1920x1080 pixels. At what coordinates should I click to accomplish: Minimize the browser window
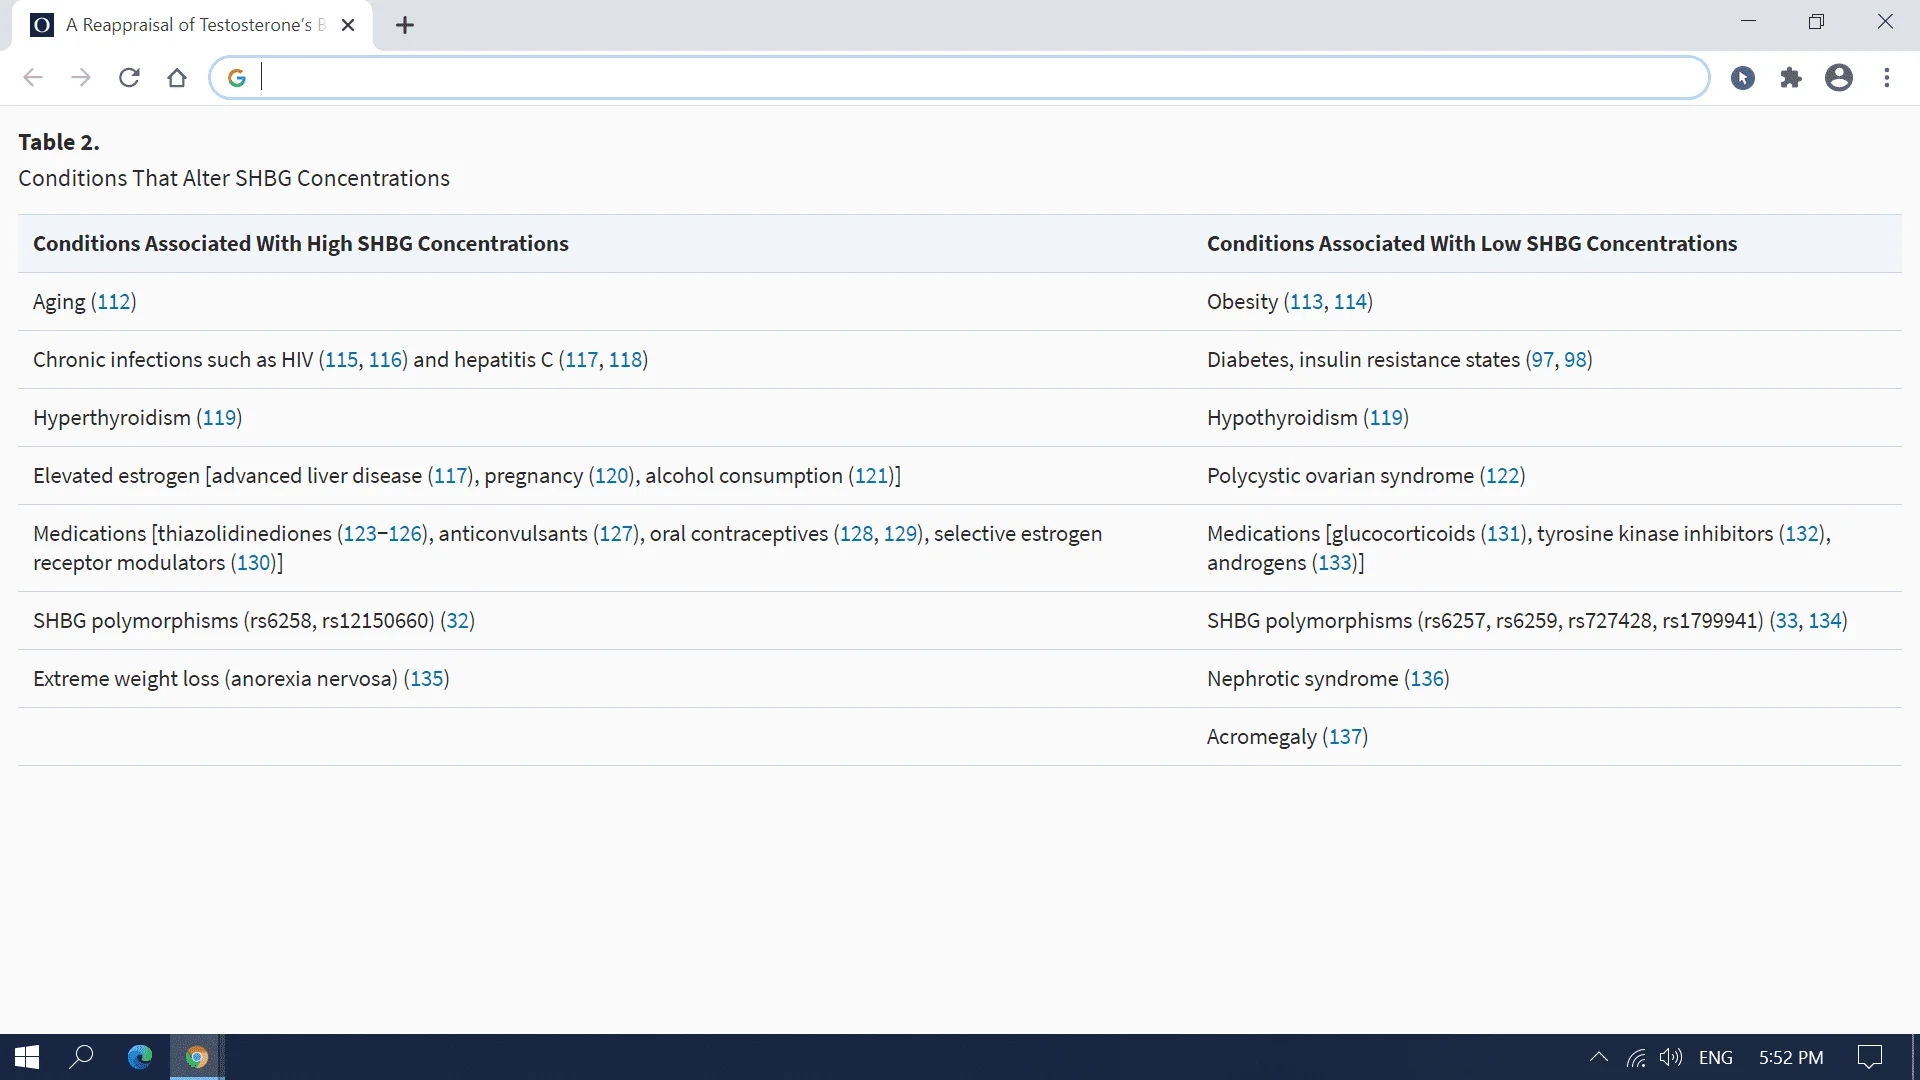[1749, 22]
